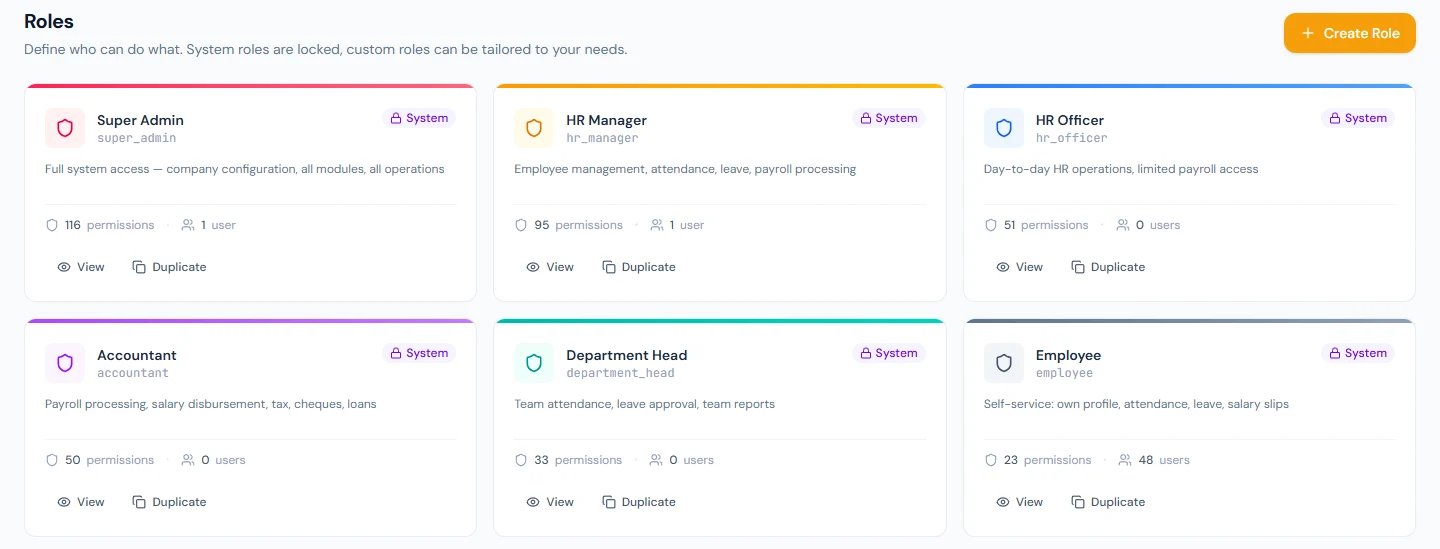The image size is (1440, 549).
Task: Click the department_head role key text
Action: pyautogui.click(x=620, y=373)
